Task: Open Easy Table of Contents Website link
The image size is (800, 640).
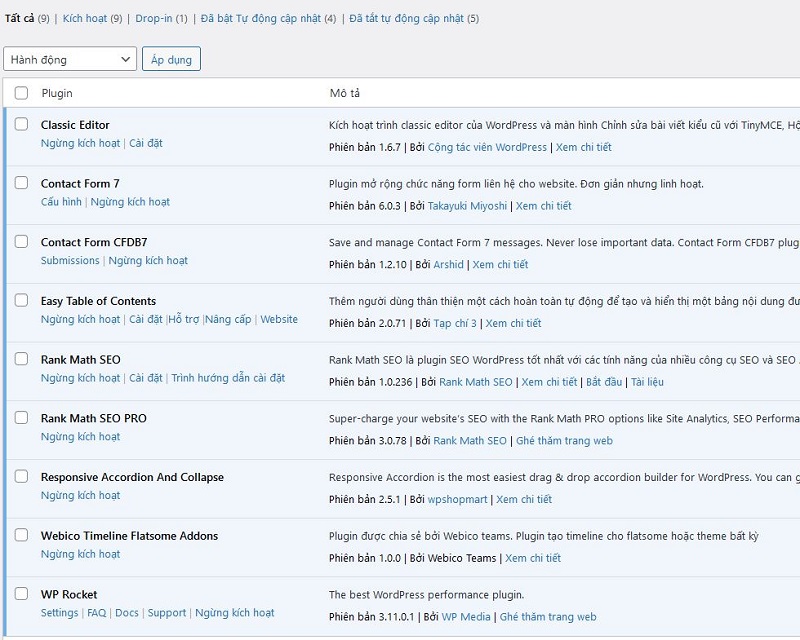Action: pos(279,319)
